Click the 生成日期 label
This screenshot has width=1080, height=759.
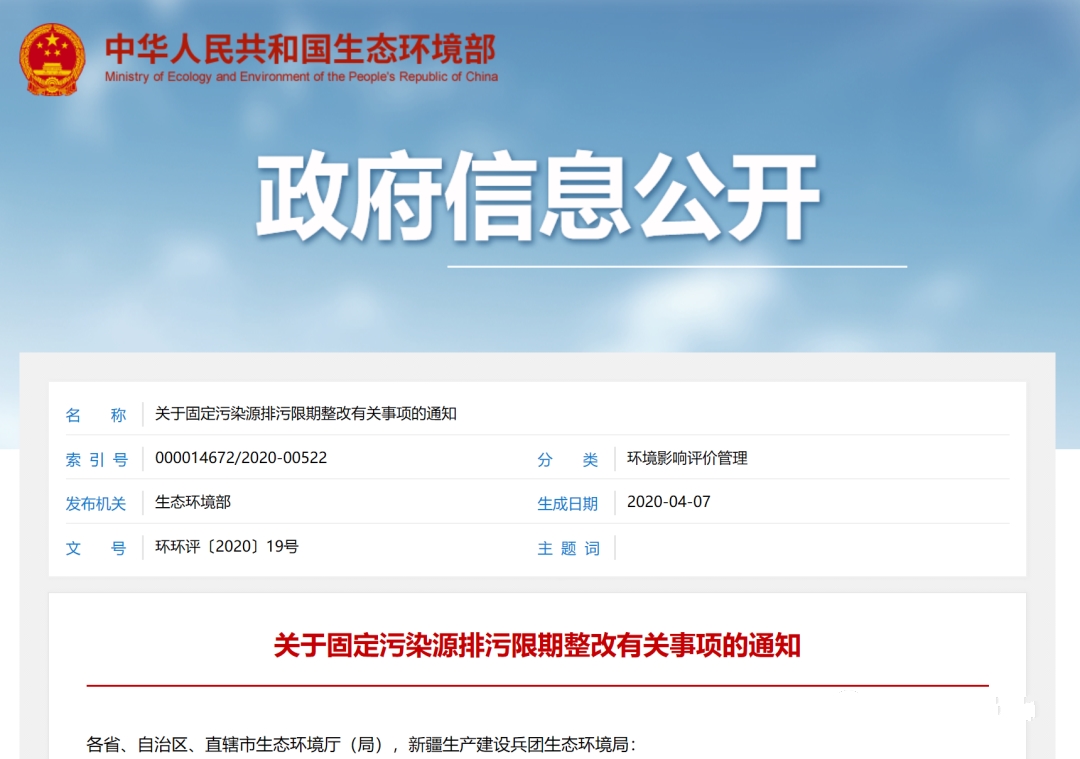pos(567,504)
